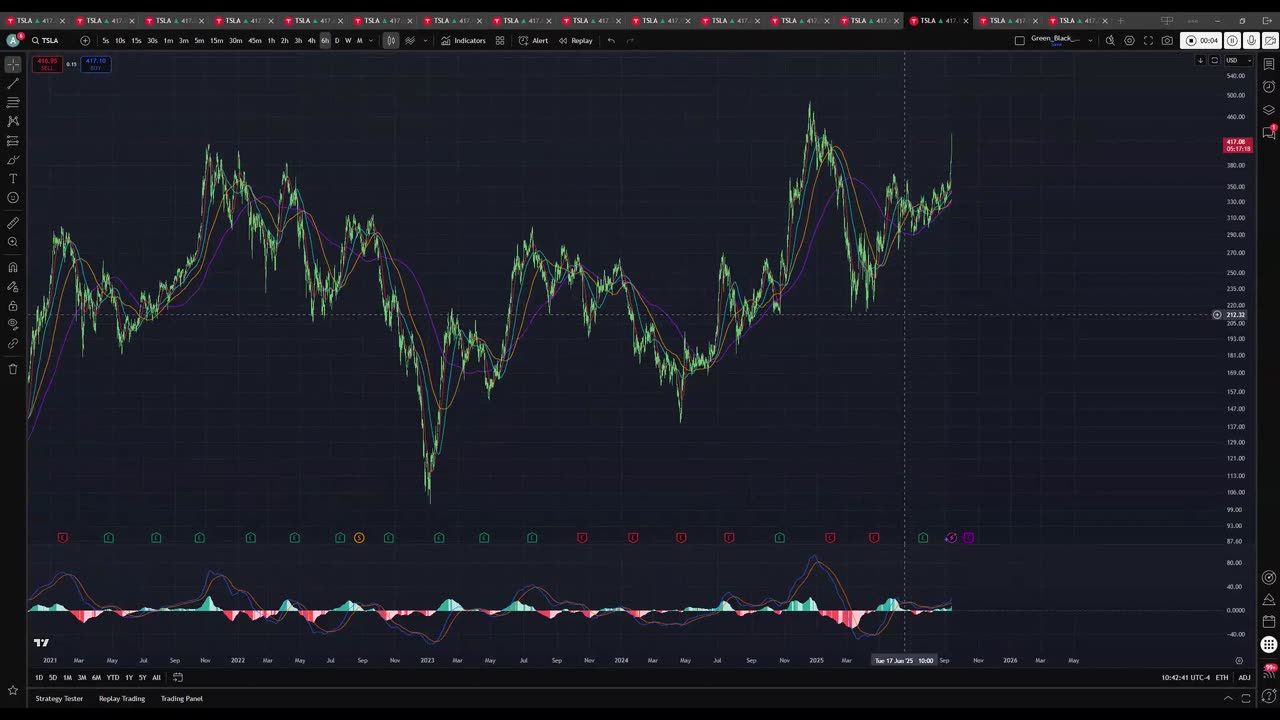Open the Strategy Tester tab
This screenshot has width=1280, height=720.
(59, 698)
